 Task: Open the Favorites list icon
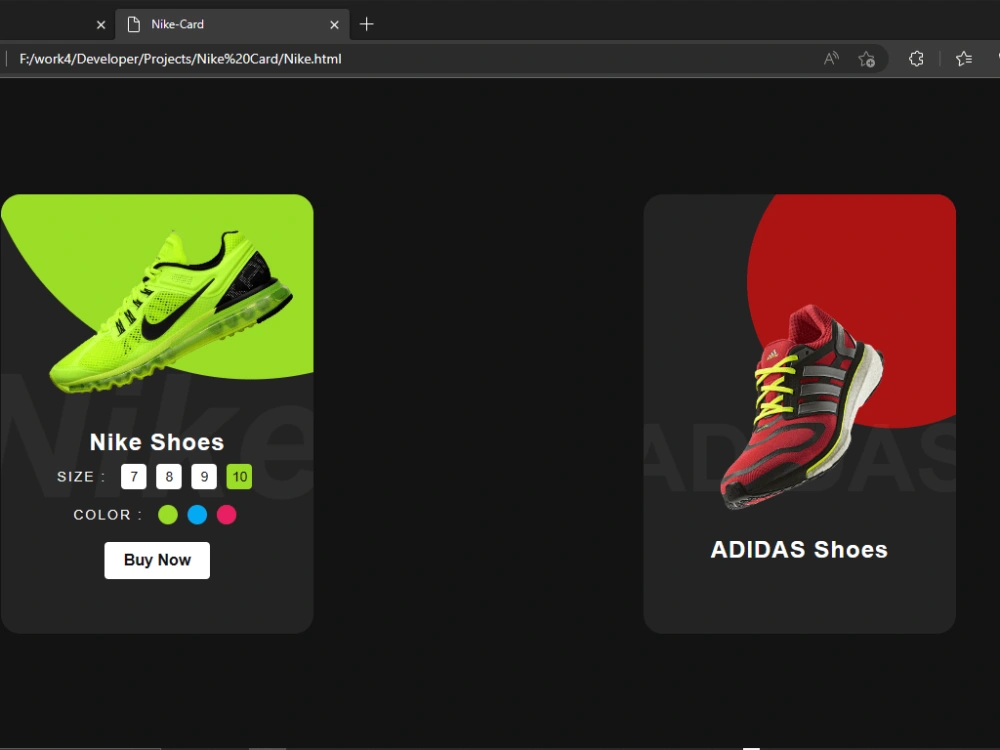[963, 58]
